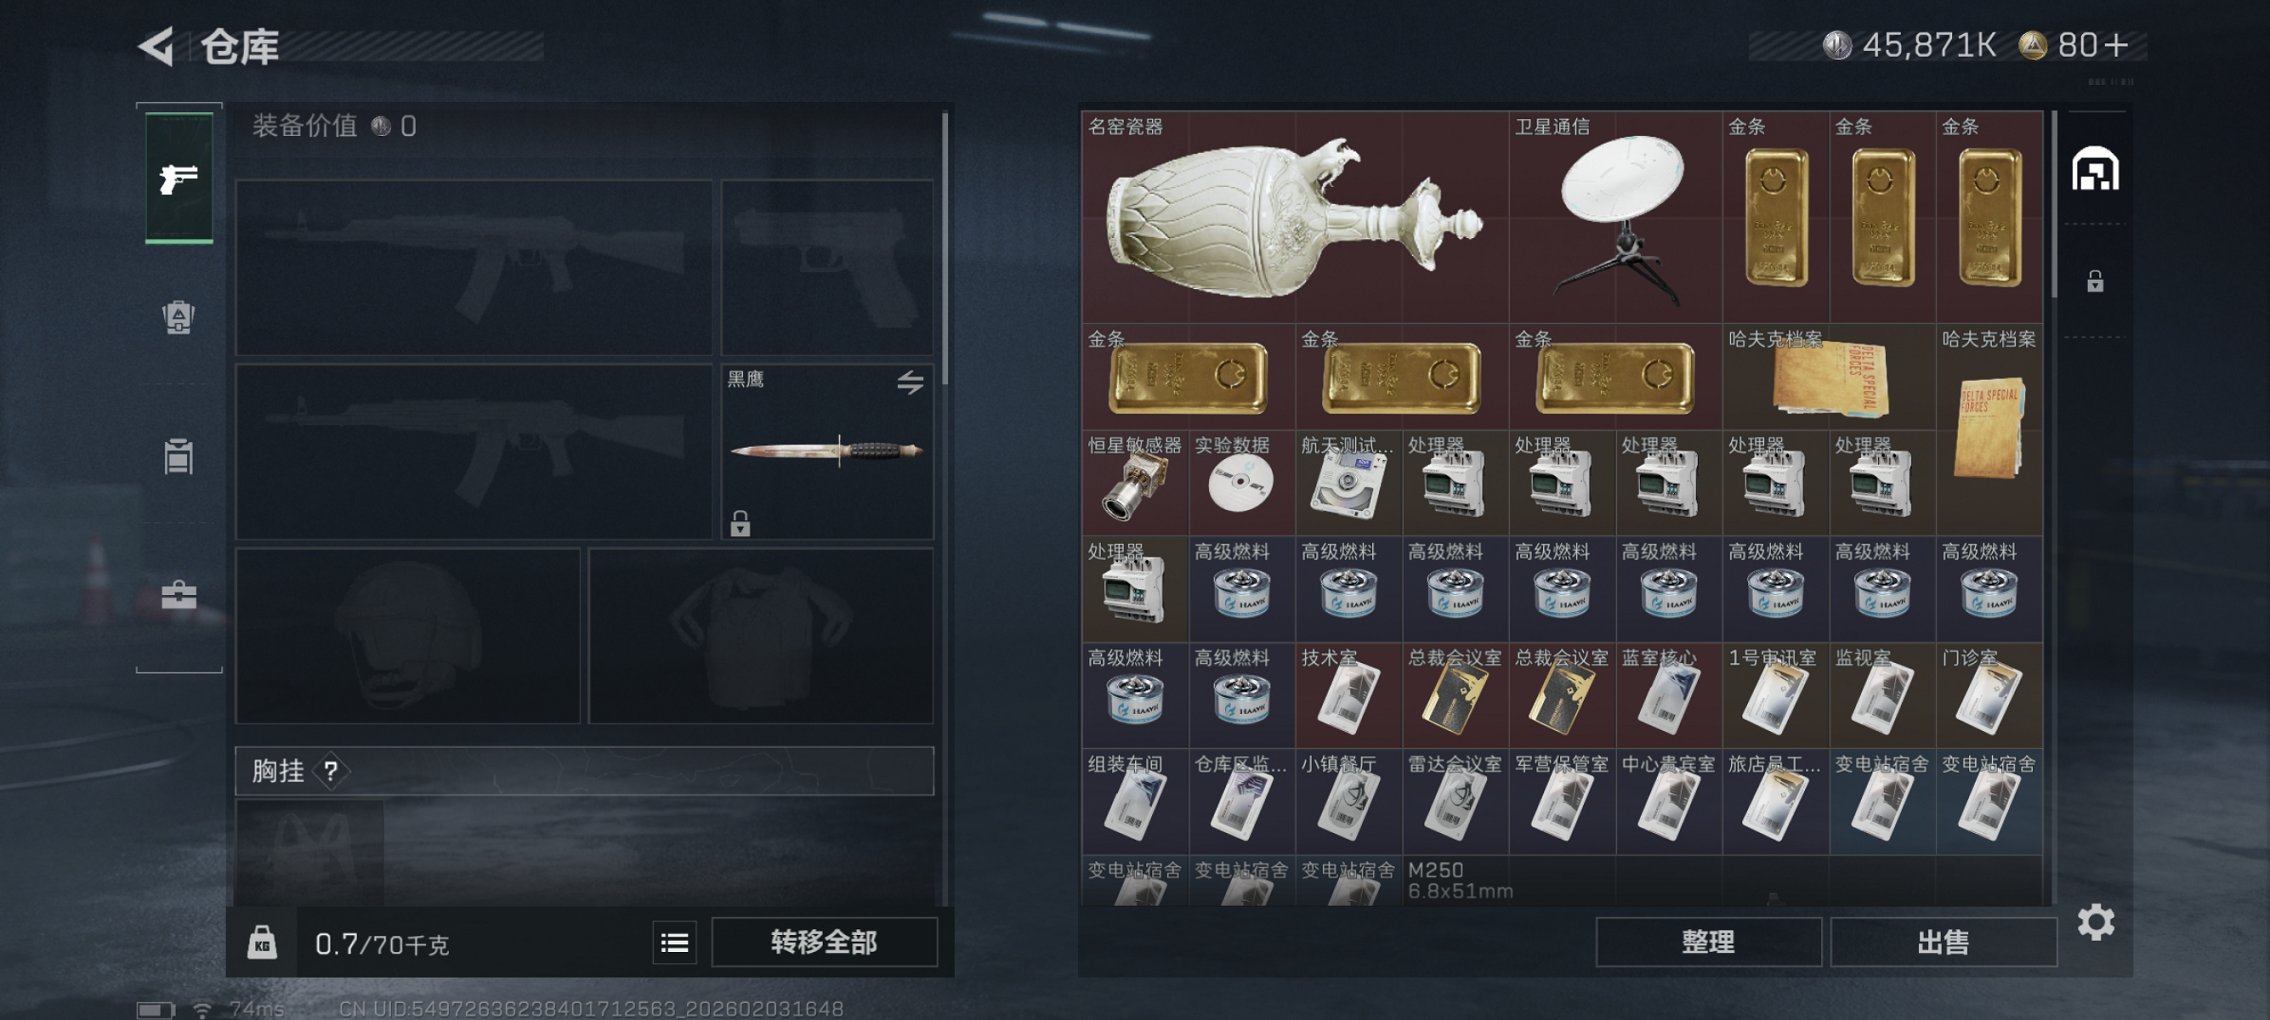
Task: Click the 转移全部 button
Action: [x=824, y=942]
